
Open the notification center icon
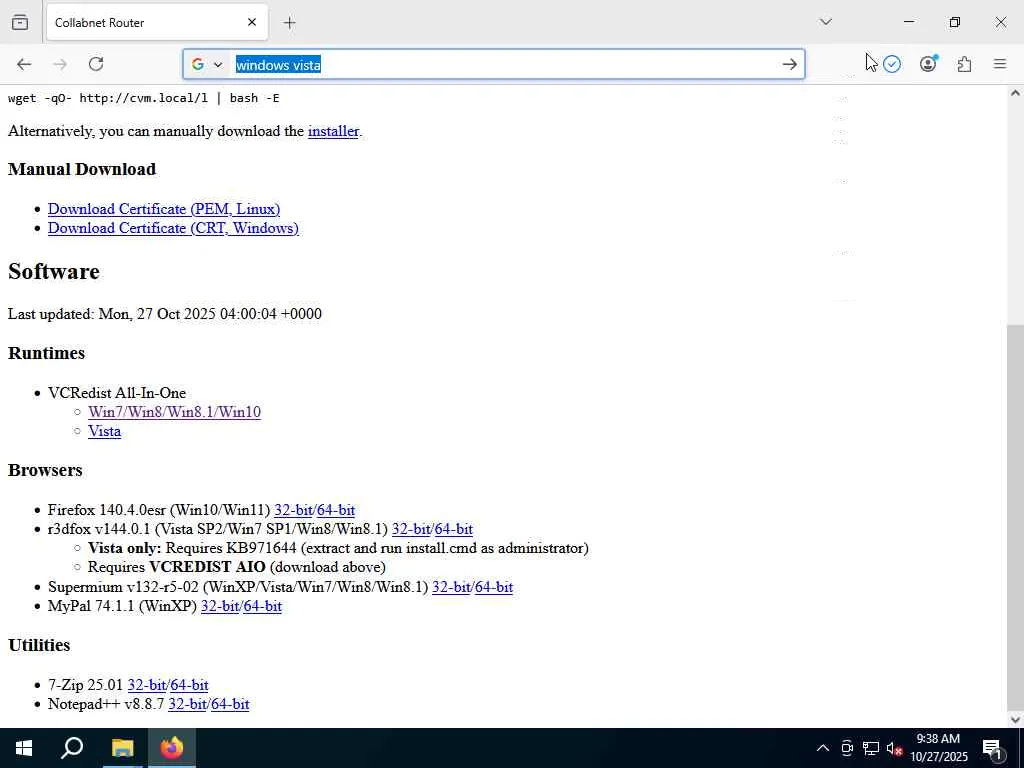pos(993,748)
